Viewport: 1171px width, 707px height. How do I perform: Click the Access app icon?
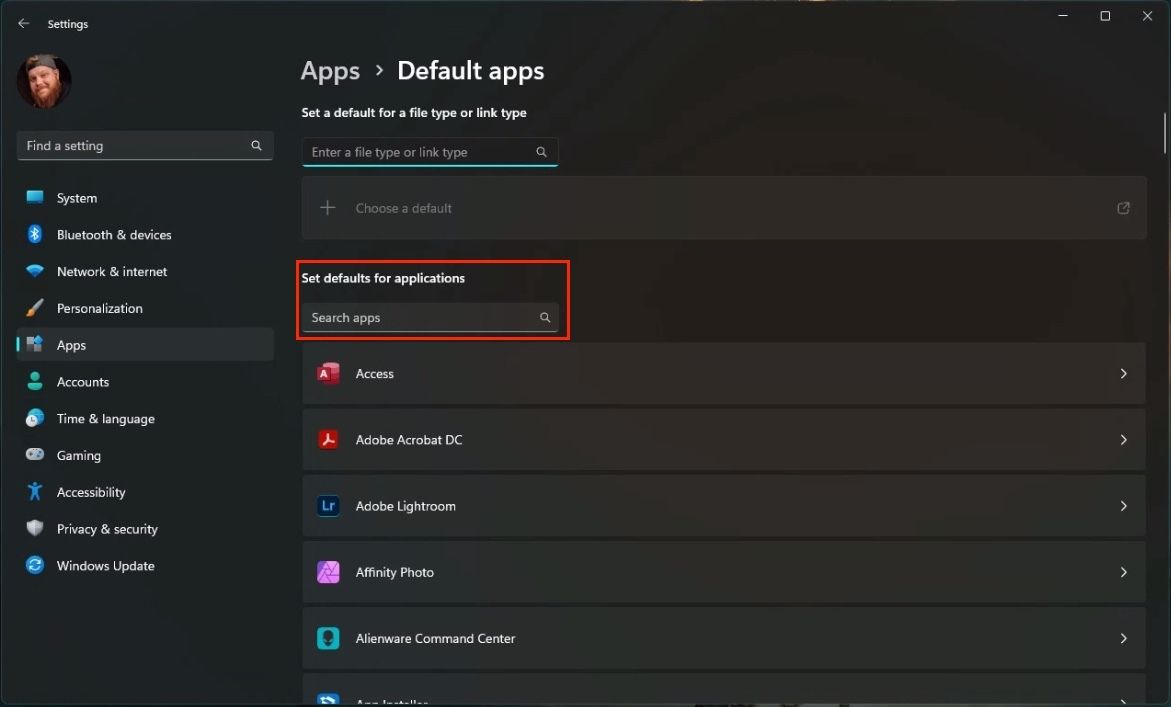[x=328, y=373]
